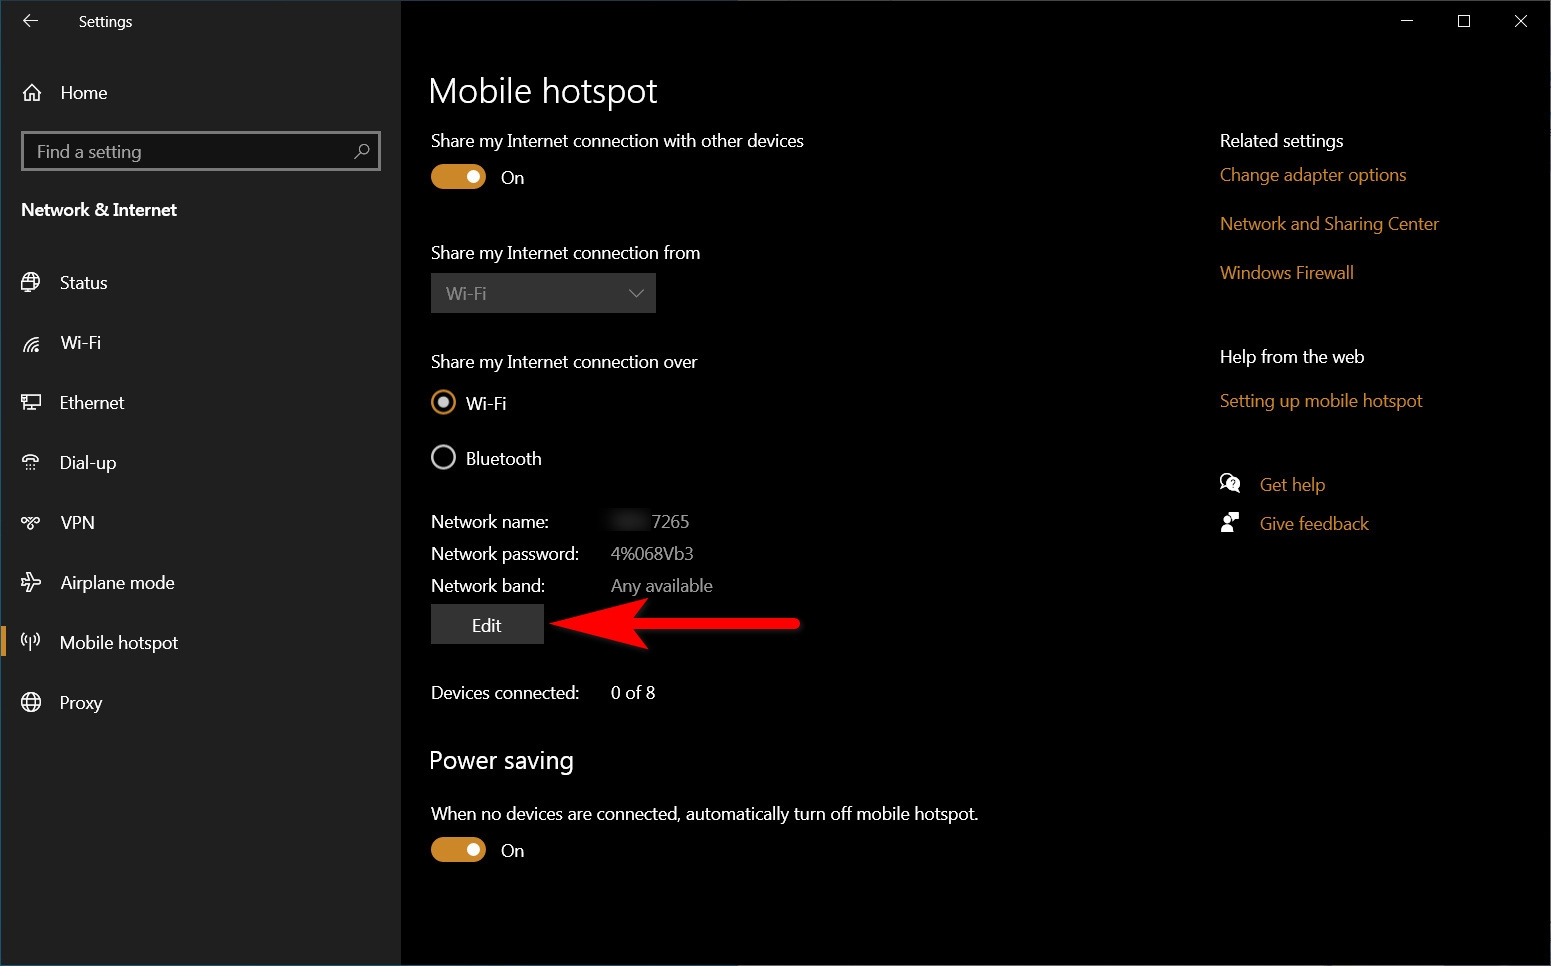Click the Network & Internet section heading
This screenshot has width=1551, height=966.
(x=99, y=210)
